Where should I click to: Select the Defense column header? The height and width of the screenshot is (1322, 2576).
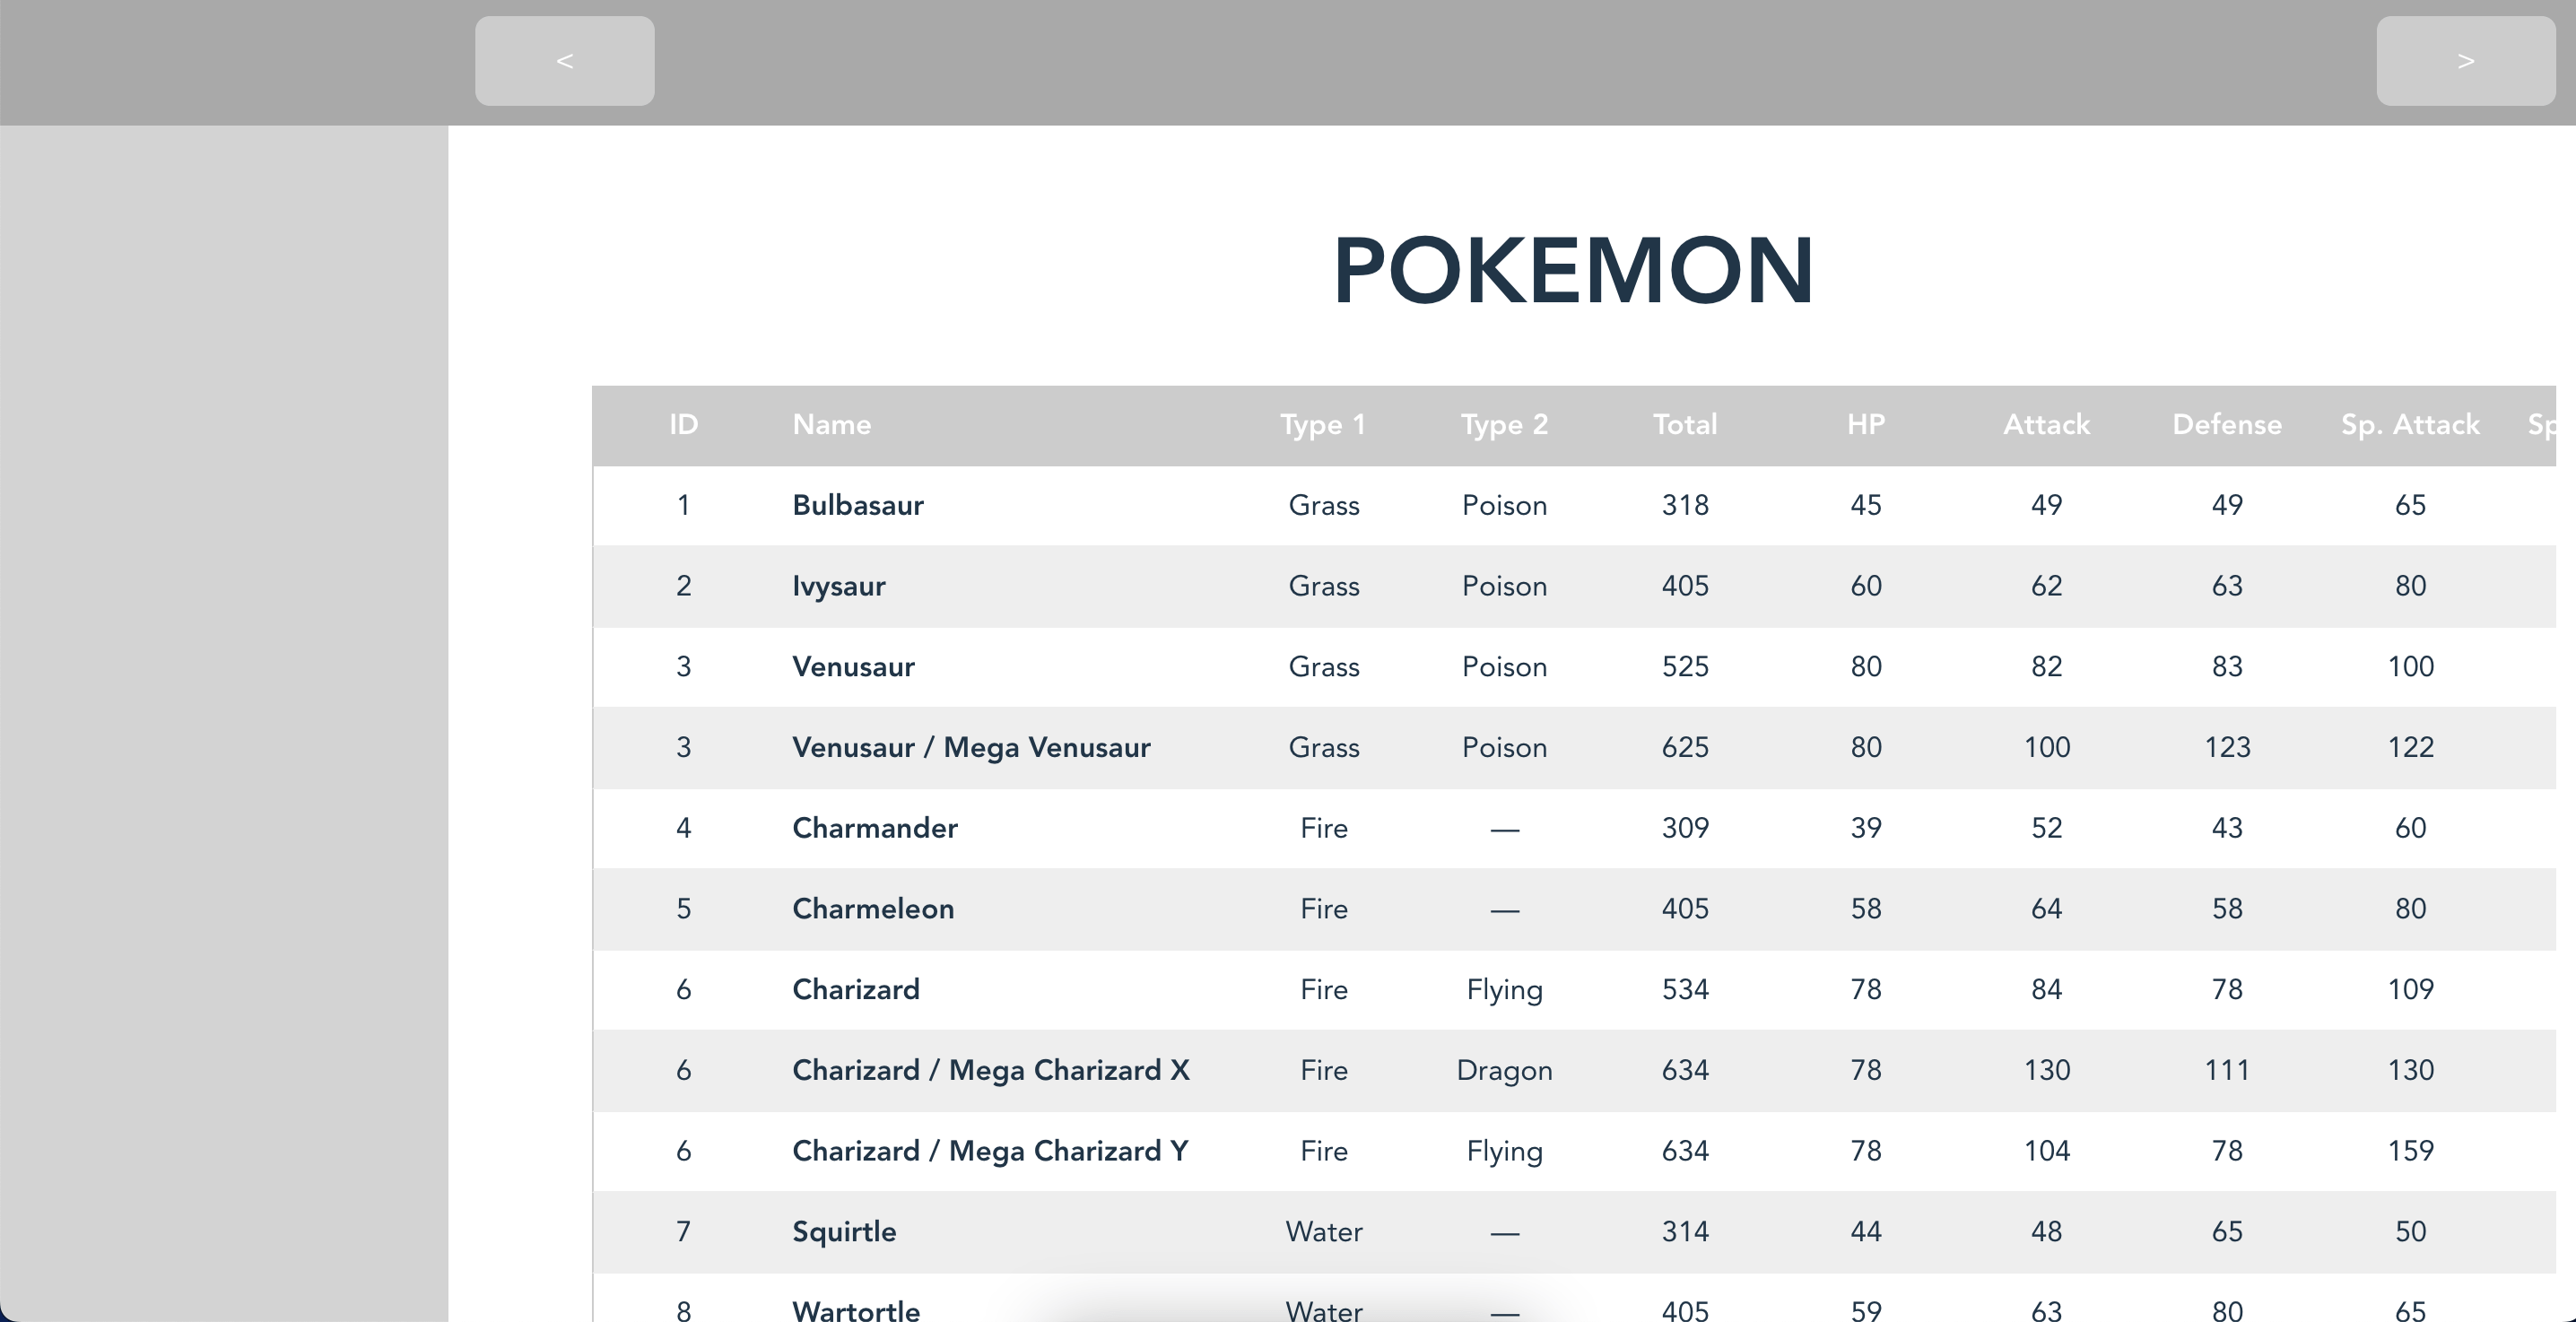[x=2227, y=425]
